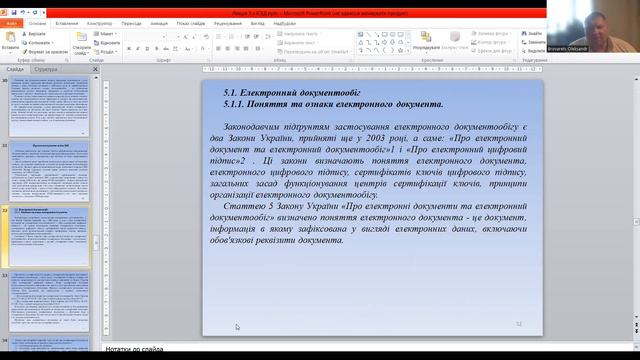
Task: Open the Макет layout dropdown
Action: tap(105, 34)
